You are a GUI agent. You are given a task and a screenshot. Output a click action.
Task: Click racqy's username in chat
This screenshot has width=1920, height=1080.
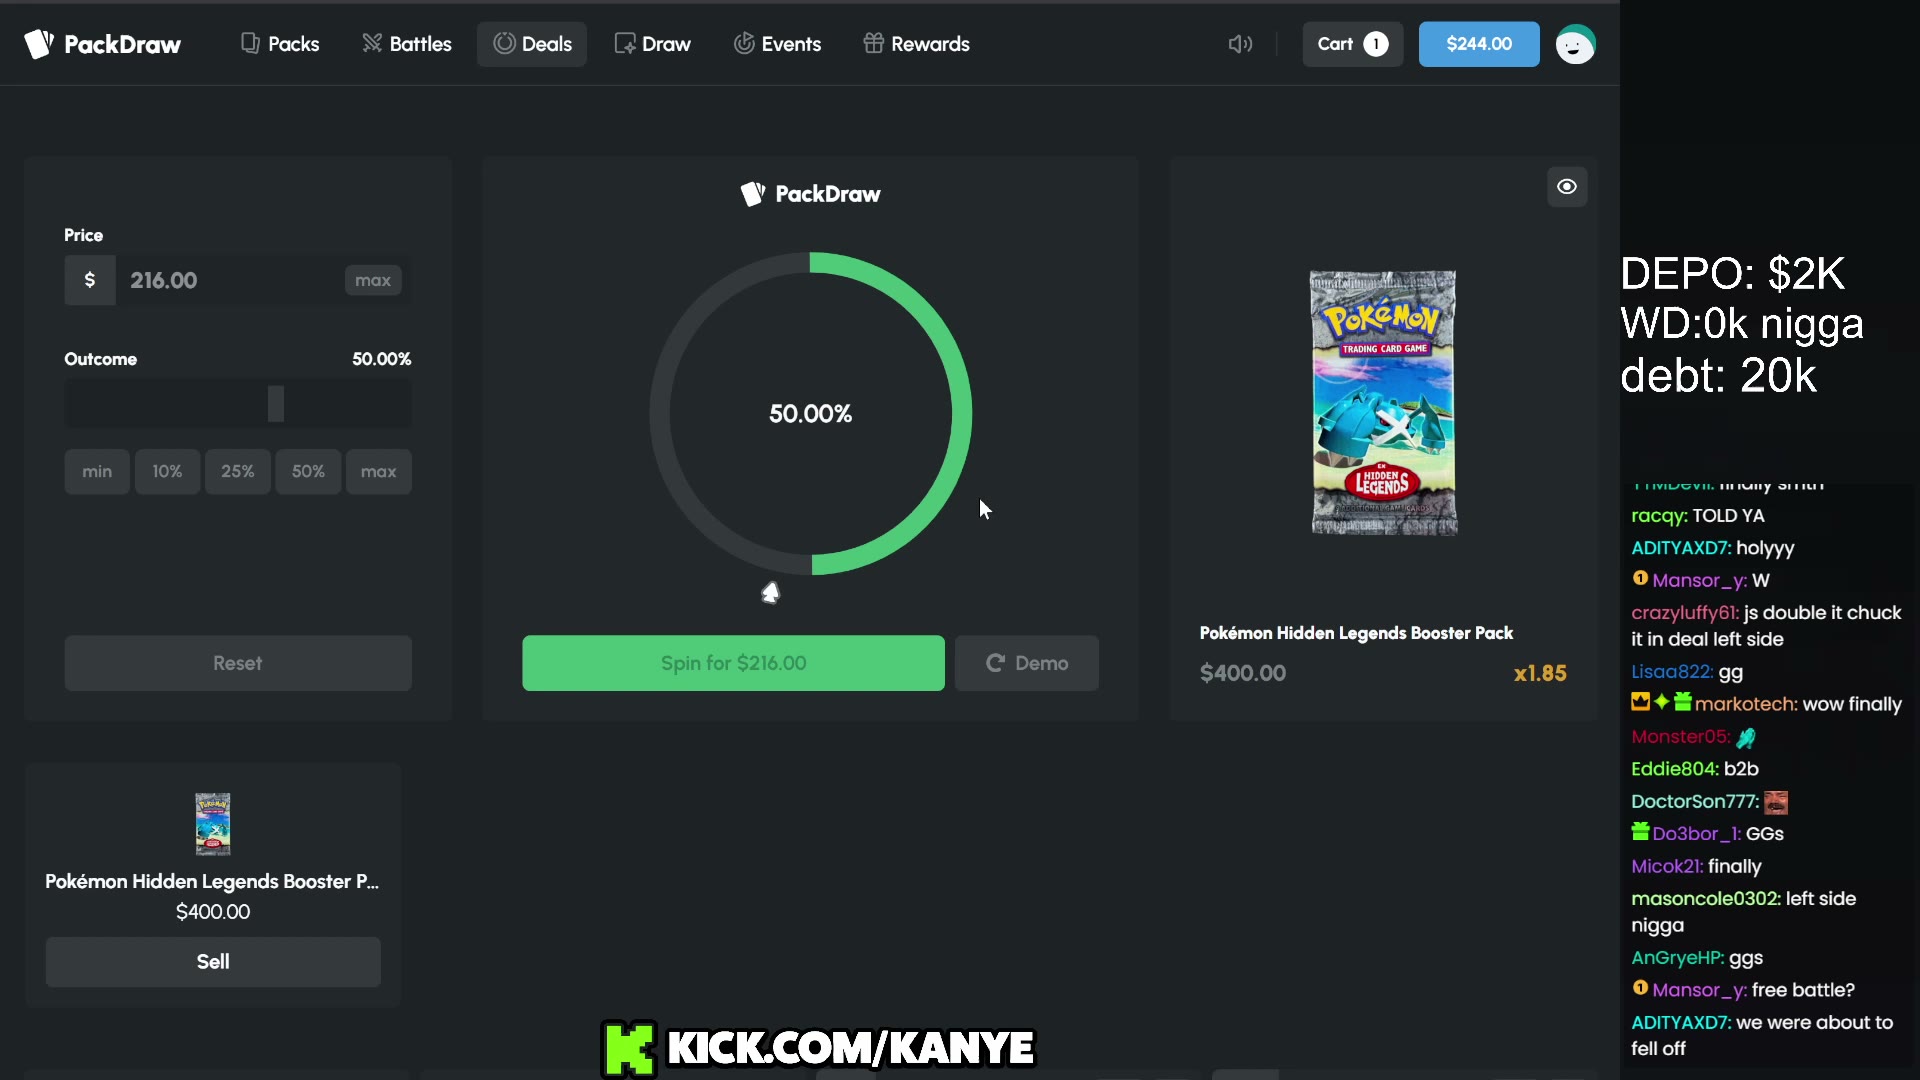pyautogui.click(x=1659, y=516)
